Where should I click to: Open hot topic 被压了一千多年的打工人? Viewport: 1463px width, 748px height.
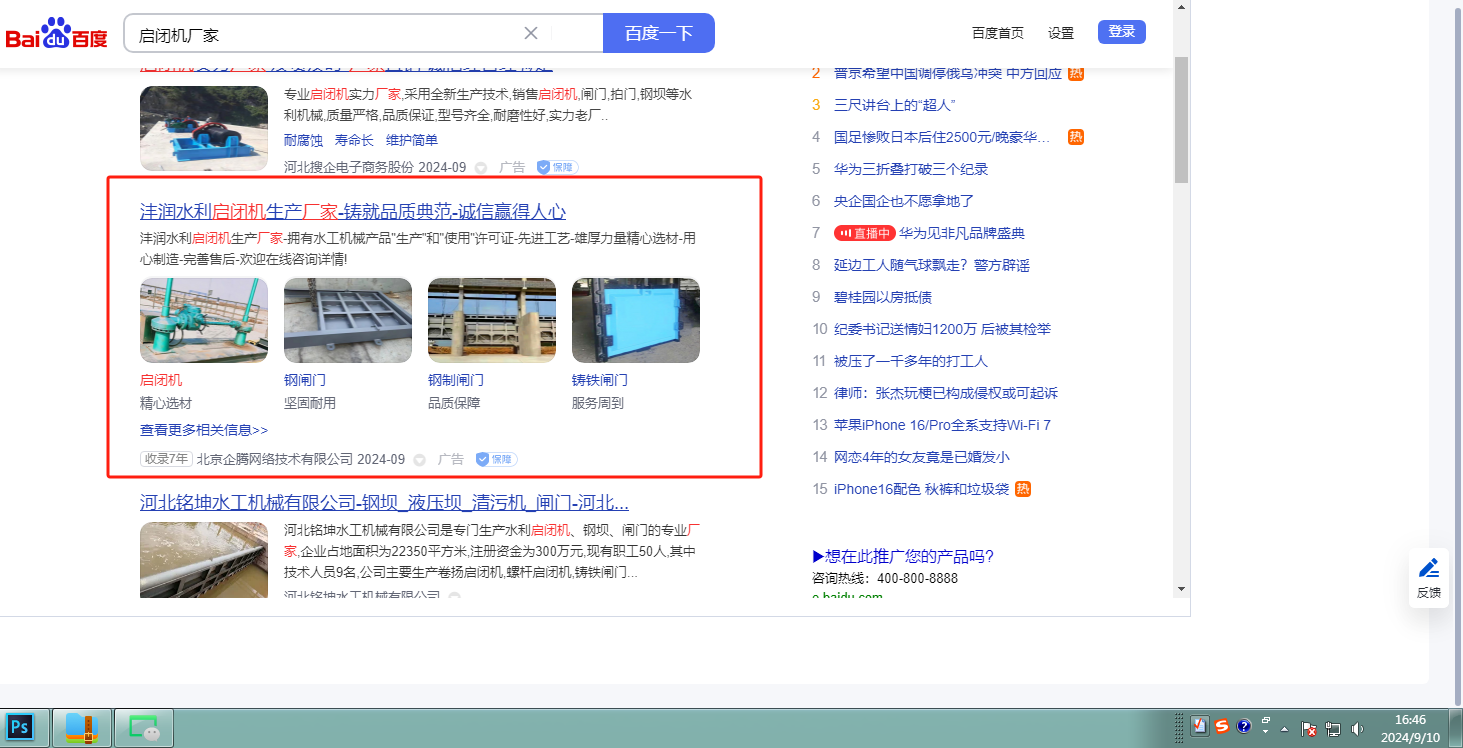click(911, 361)
